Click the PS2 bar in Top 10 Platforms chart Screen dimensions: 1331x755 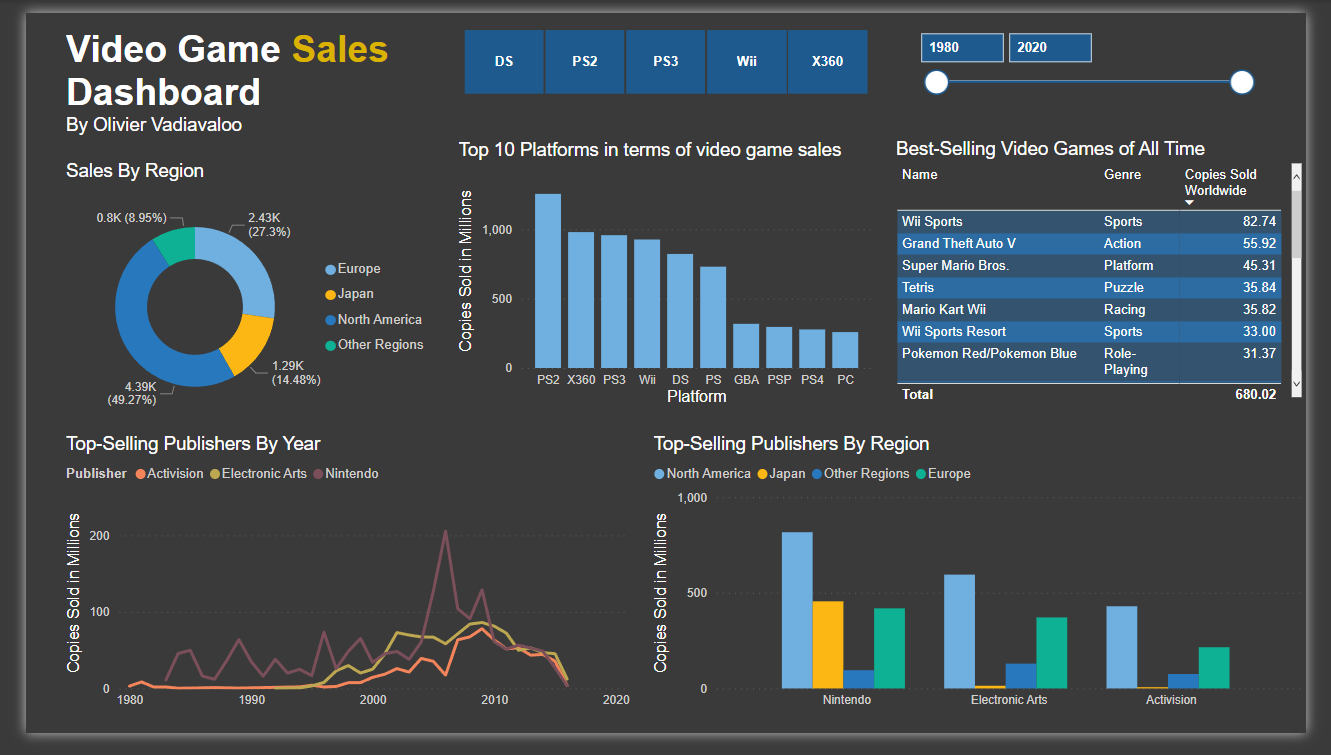547,280
